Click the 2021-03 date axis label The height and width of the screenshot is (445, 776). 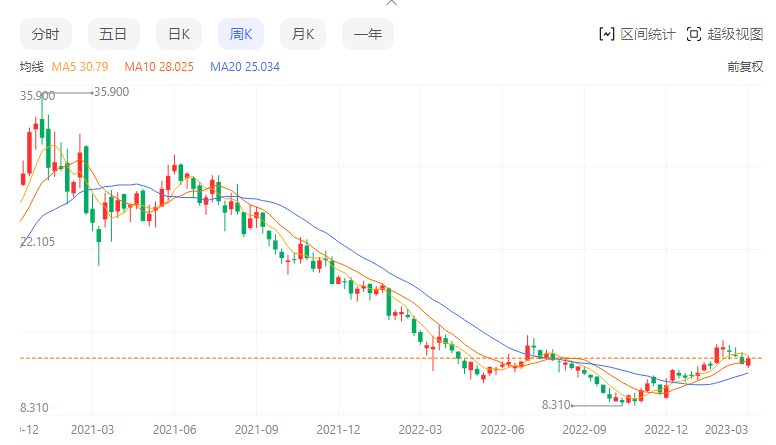pos(93,430)
